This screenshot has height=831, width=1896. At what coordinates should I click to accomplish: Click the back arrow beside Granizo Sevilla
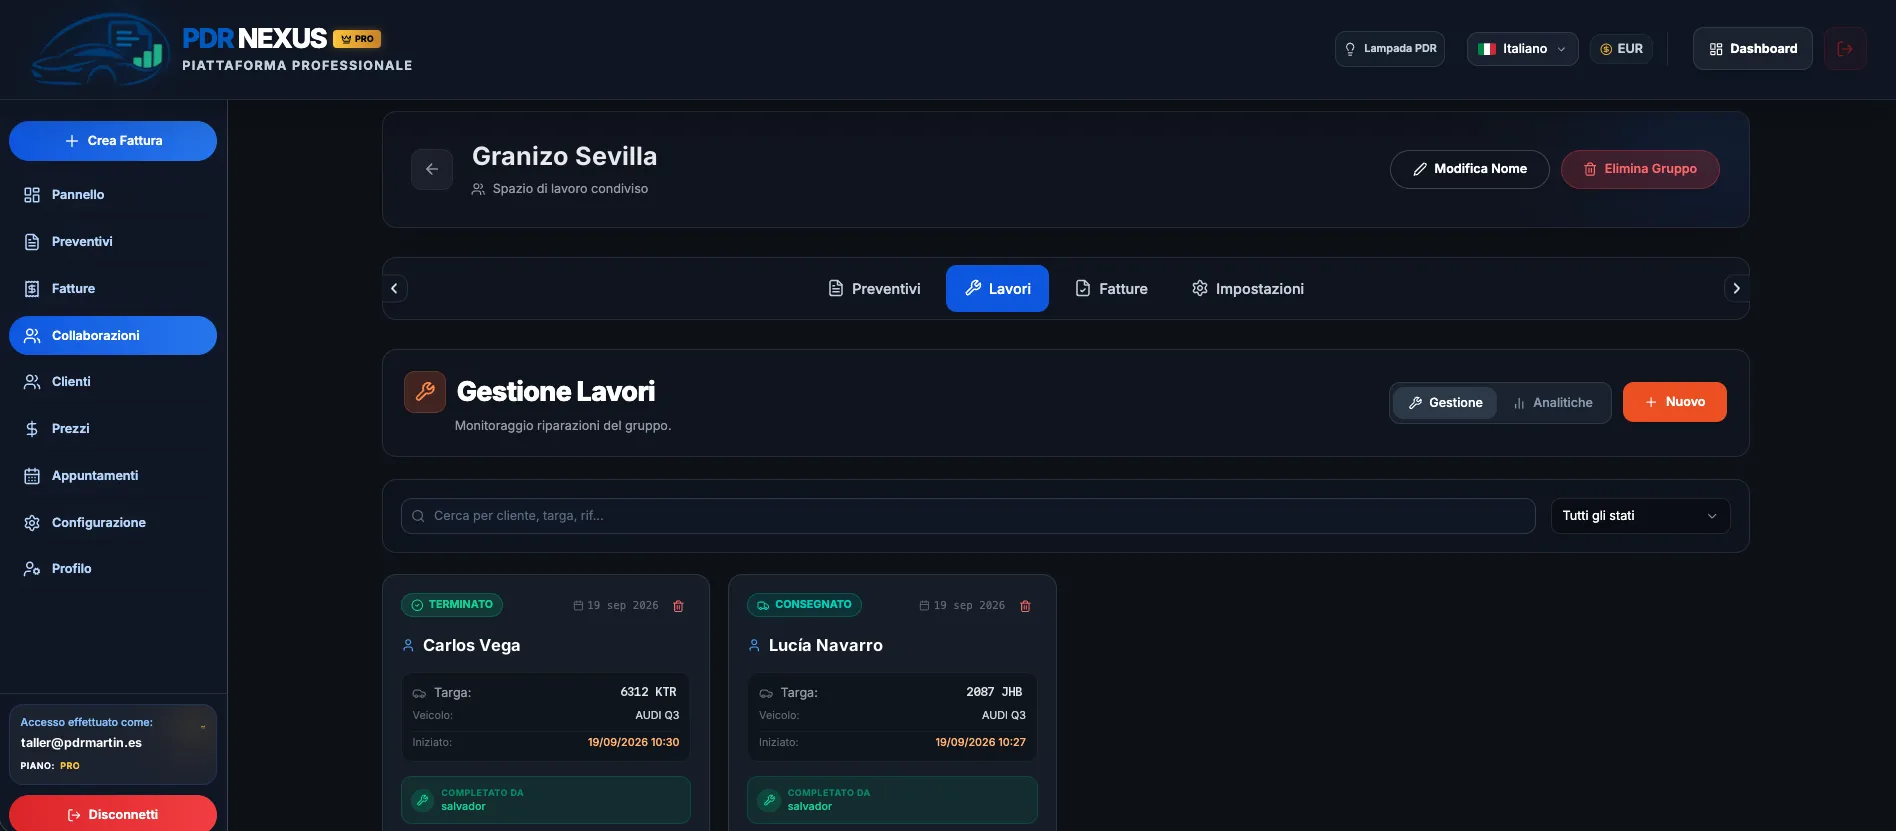(432, 169)
